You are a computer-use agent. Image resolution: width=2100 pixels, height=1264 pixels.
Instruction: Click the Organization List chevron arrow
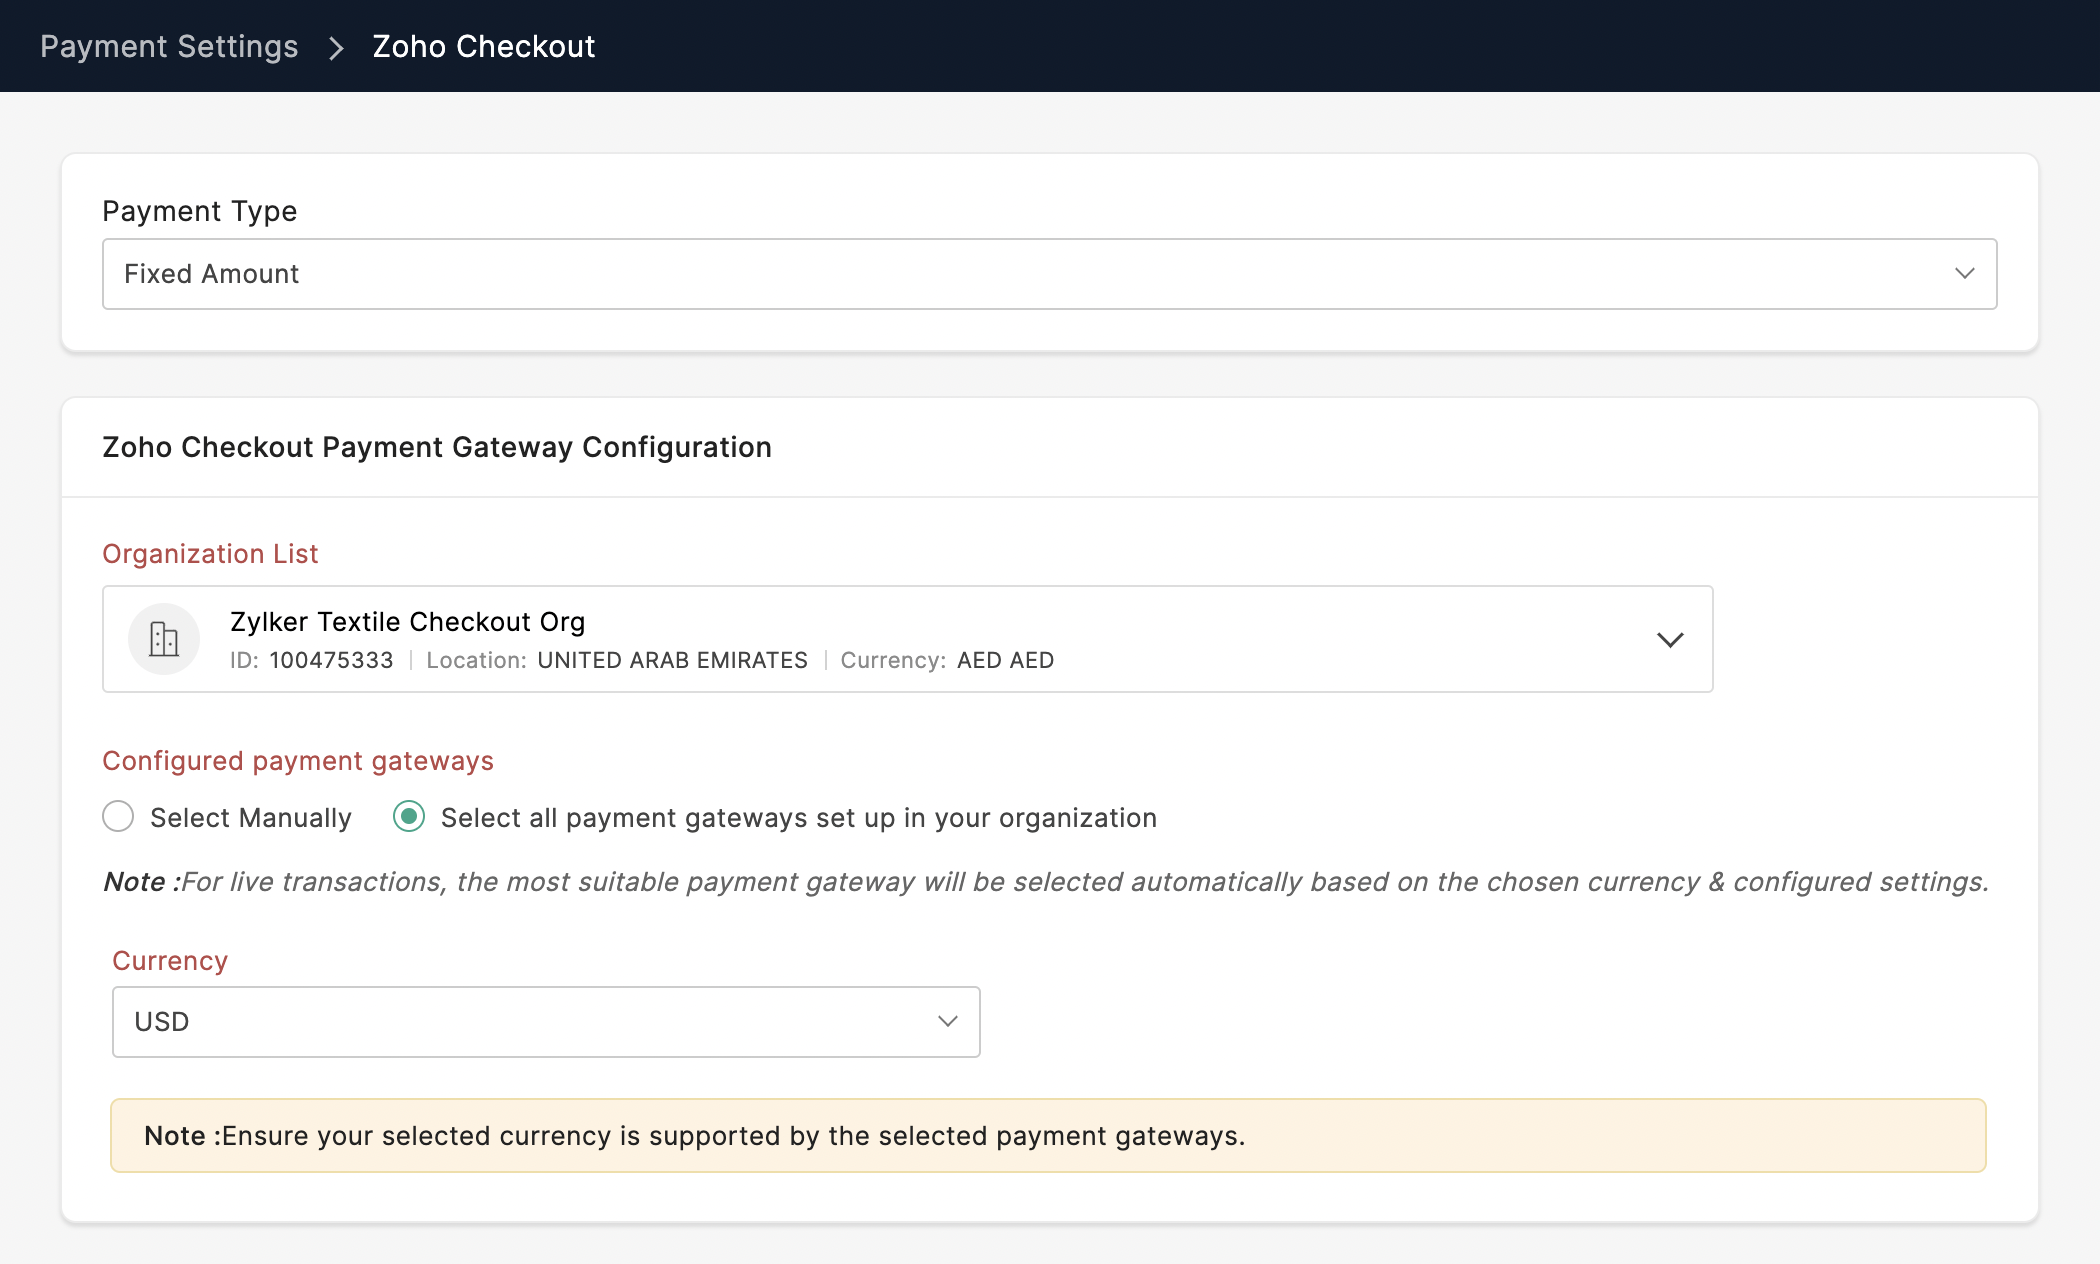(x=1669, y=639)
